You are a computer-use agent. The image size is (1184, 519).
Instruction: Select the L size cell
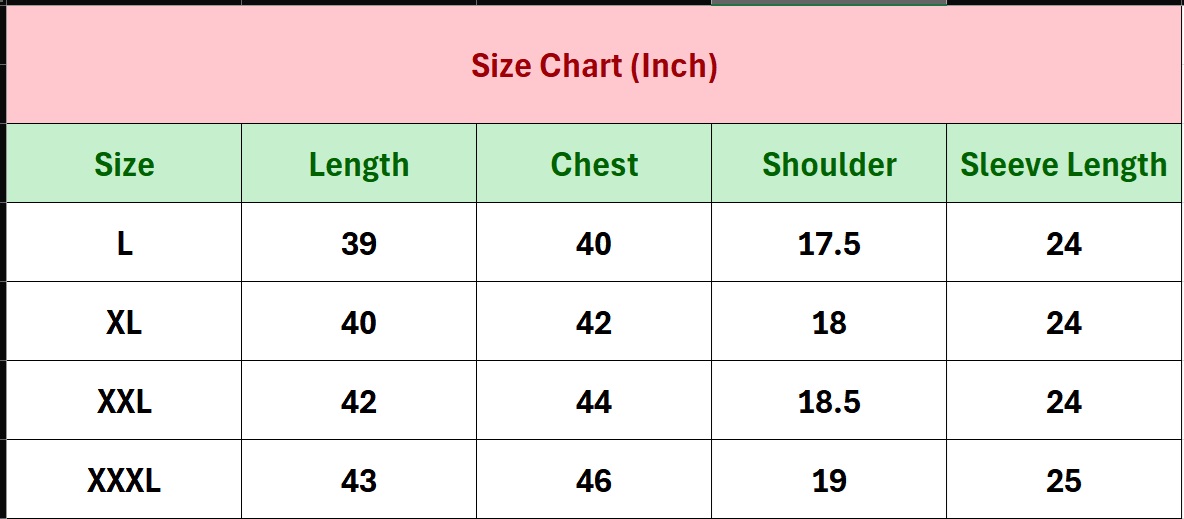point(124,243)
